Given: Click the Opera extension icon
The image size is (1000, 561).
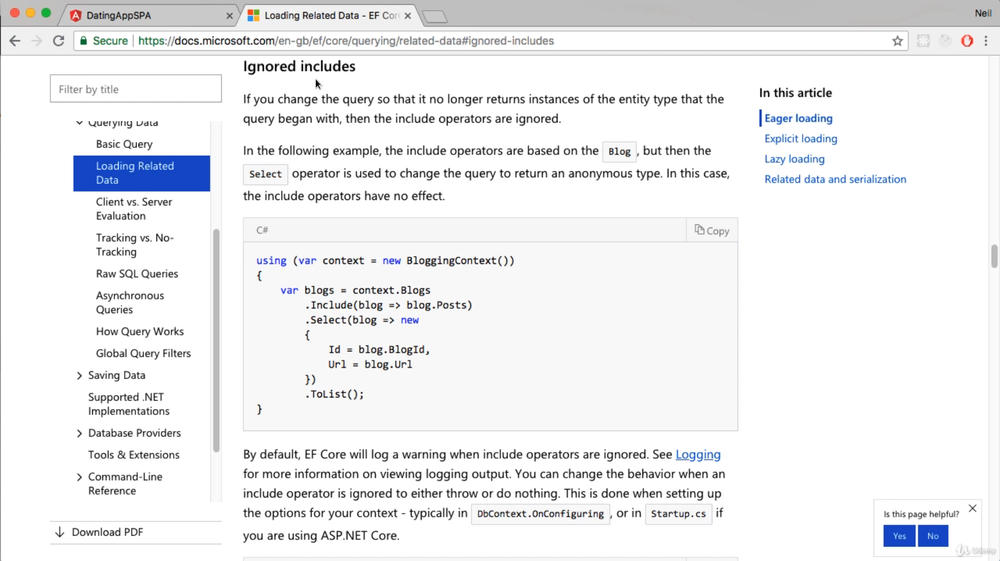Looking at the screenshot, I should pyautogui.click(x=967, y=41).
